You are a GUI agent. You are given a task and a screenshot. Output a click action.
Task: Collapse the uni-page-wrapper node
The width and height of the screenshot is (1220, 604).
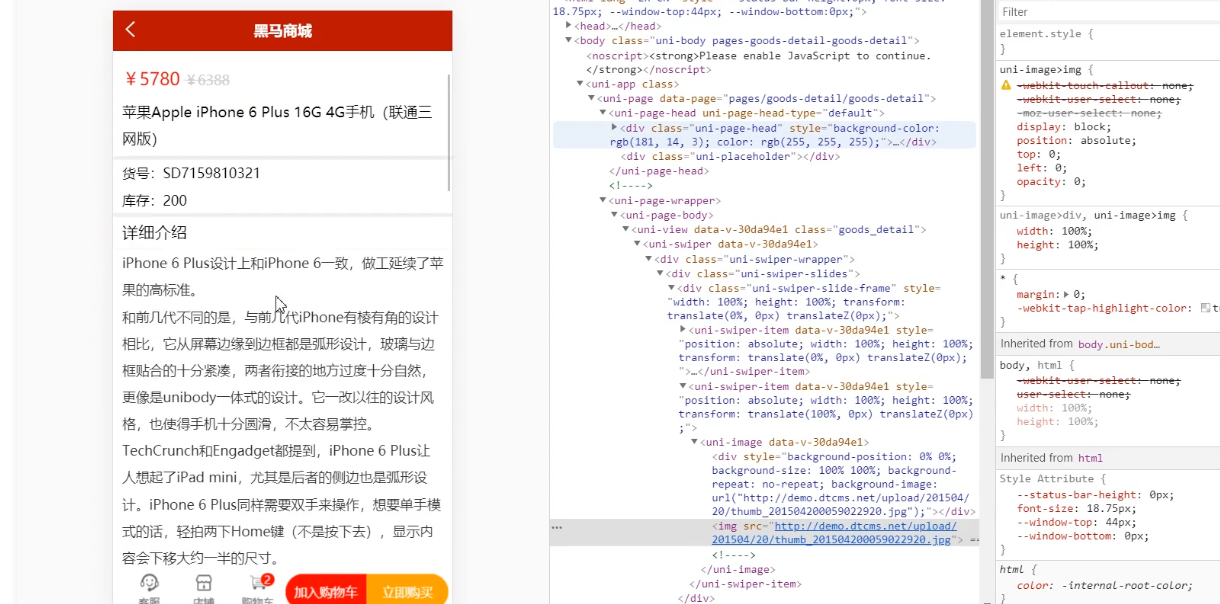(602, 200)
